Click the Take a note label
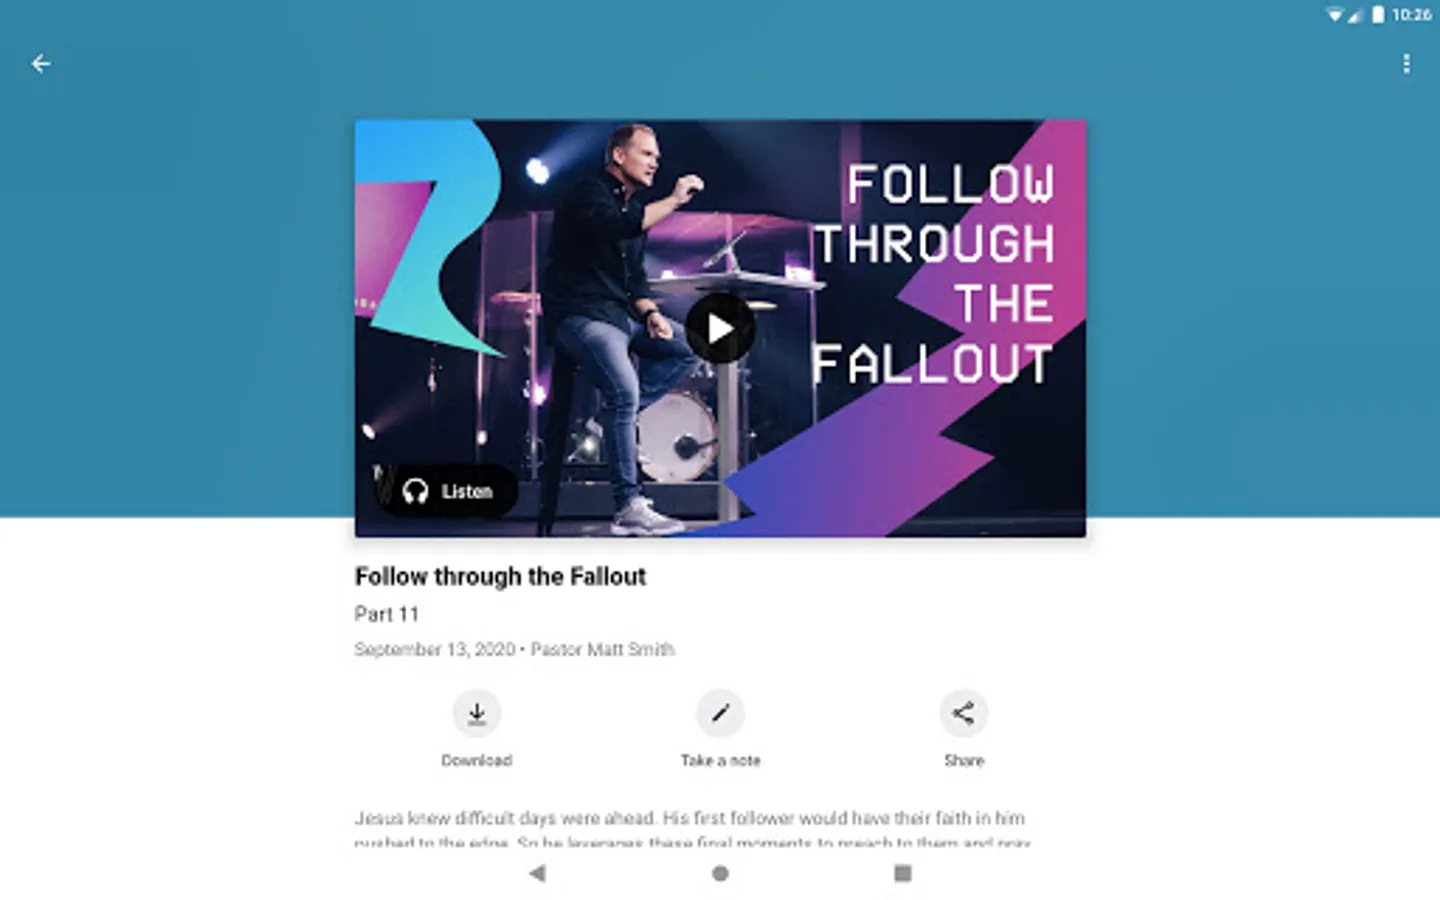Screen dimensions: 1440x900 (720, 760)
